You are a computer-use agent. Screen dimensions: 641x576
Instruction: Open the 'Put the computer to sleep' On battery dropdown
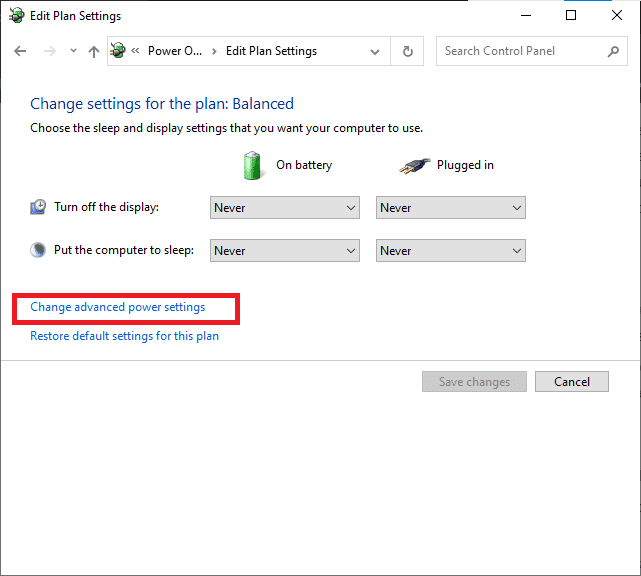click(285, 251)
